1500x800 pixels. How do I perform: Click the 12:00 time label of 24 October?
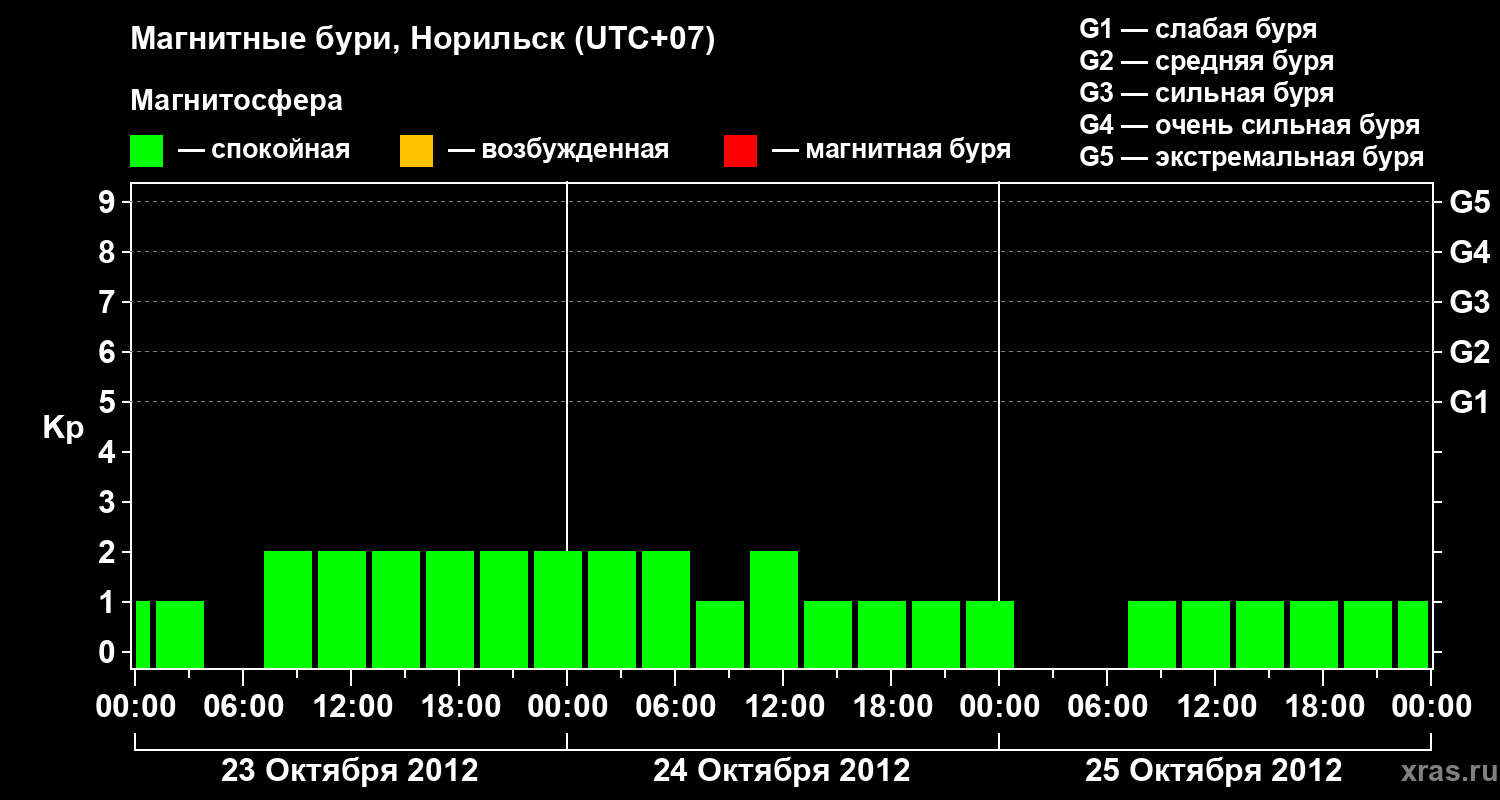click(783, 706)
